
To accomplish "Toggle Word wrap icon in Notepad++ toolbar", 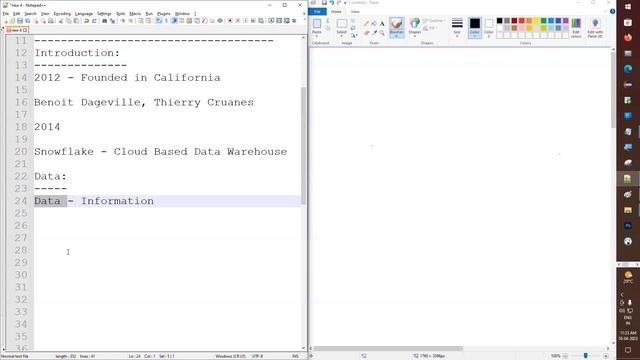I will [158, 21].
